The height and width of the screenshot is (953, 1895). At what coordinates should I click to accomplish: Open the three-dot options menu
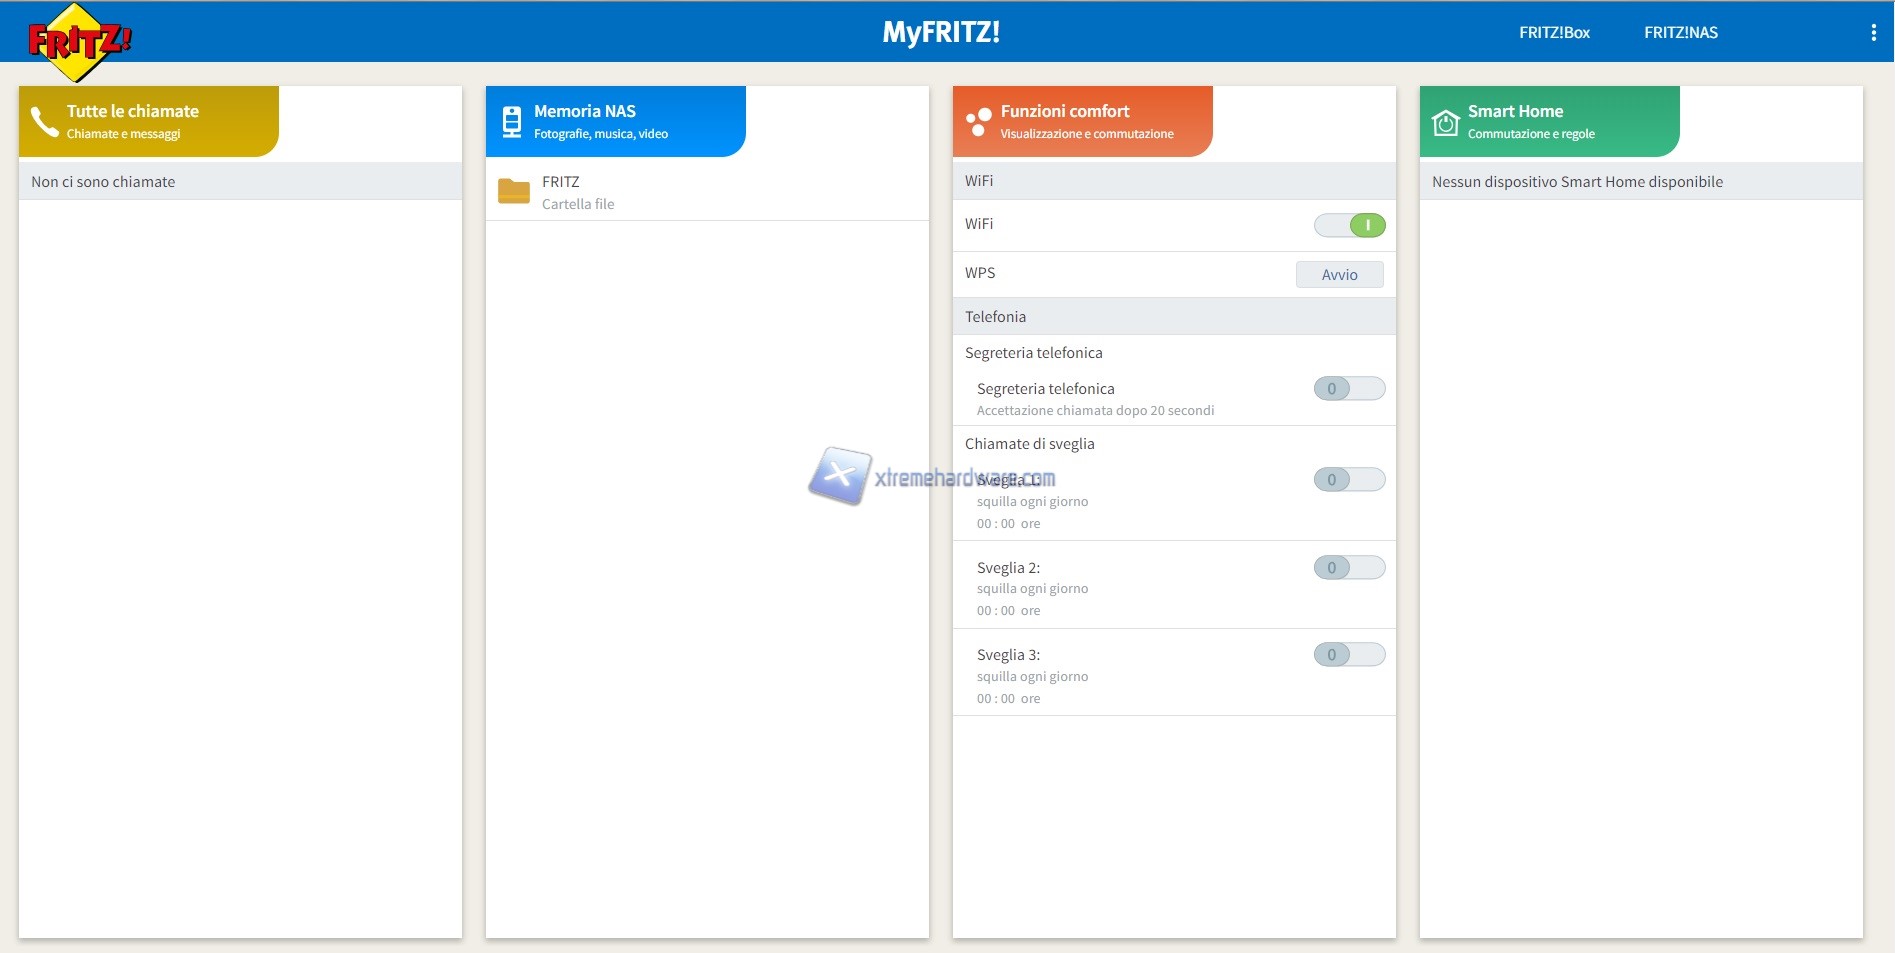coord(1872,33)
